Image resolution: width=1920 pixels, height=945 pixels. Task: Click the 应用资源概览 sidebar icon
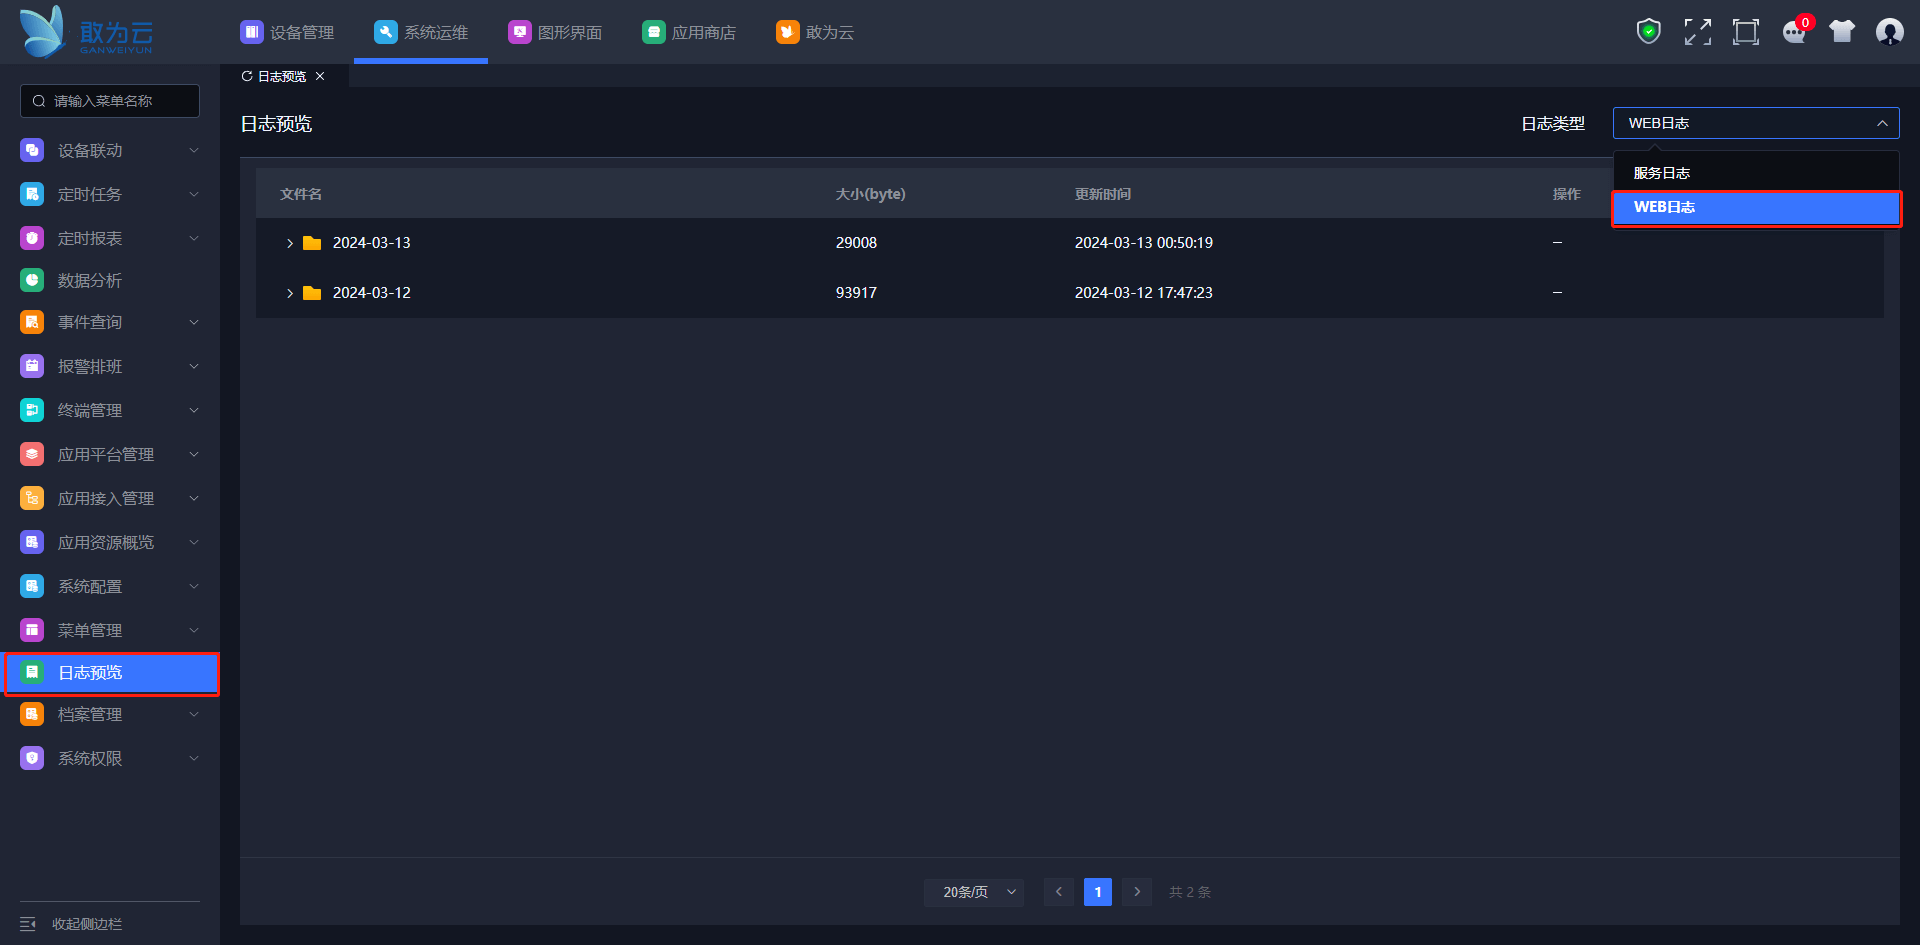click(32, 542)
